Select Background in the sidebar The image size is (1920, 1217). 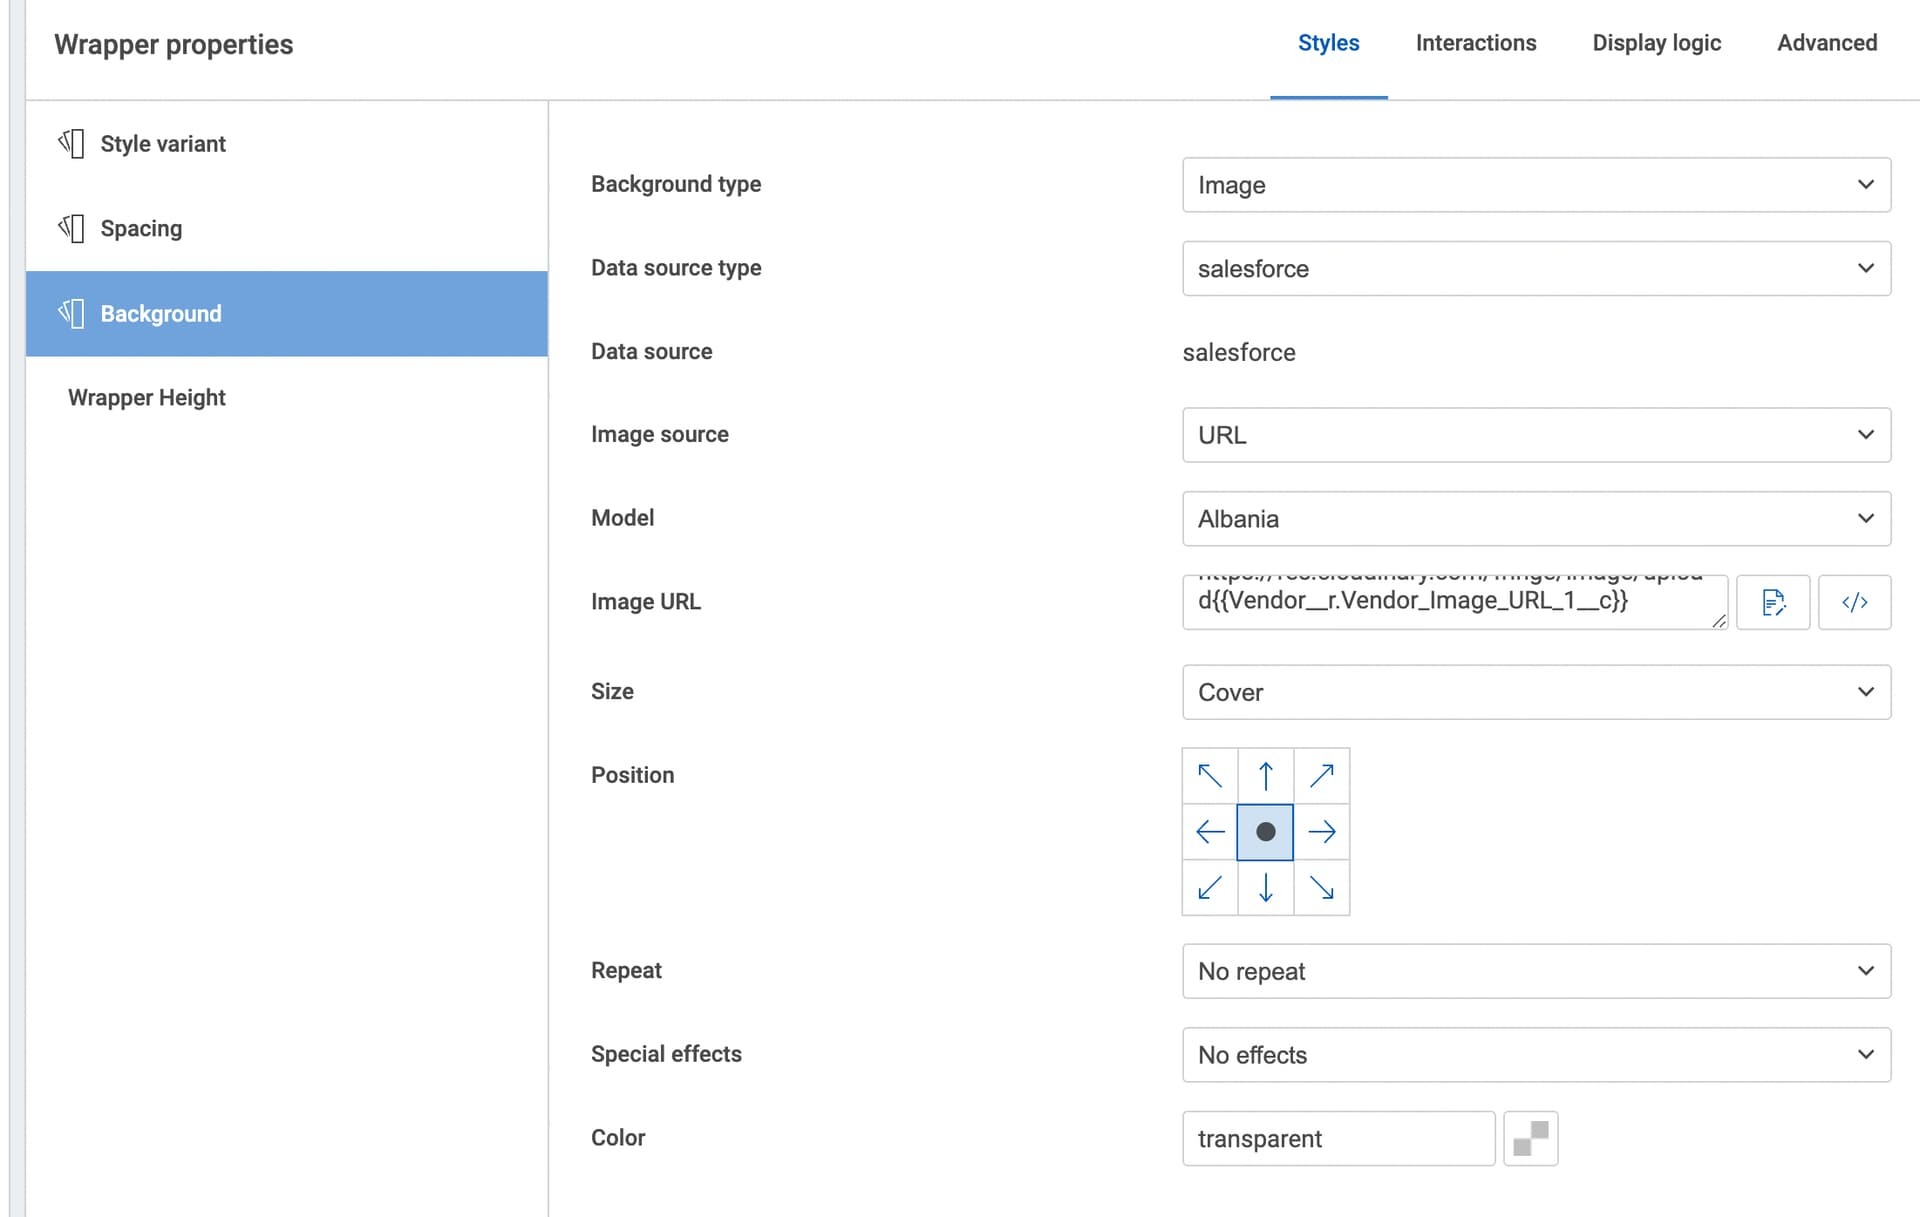287,313
